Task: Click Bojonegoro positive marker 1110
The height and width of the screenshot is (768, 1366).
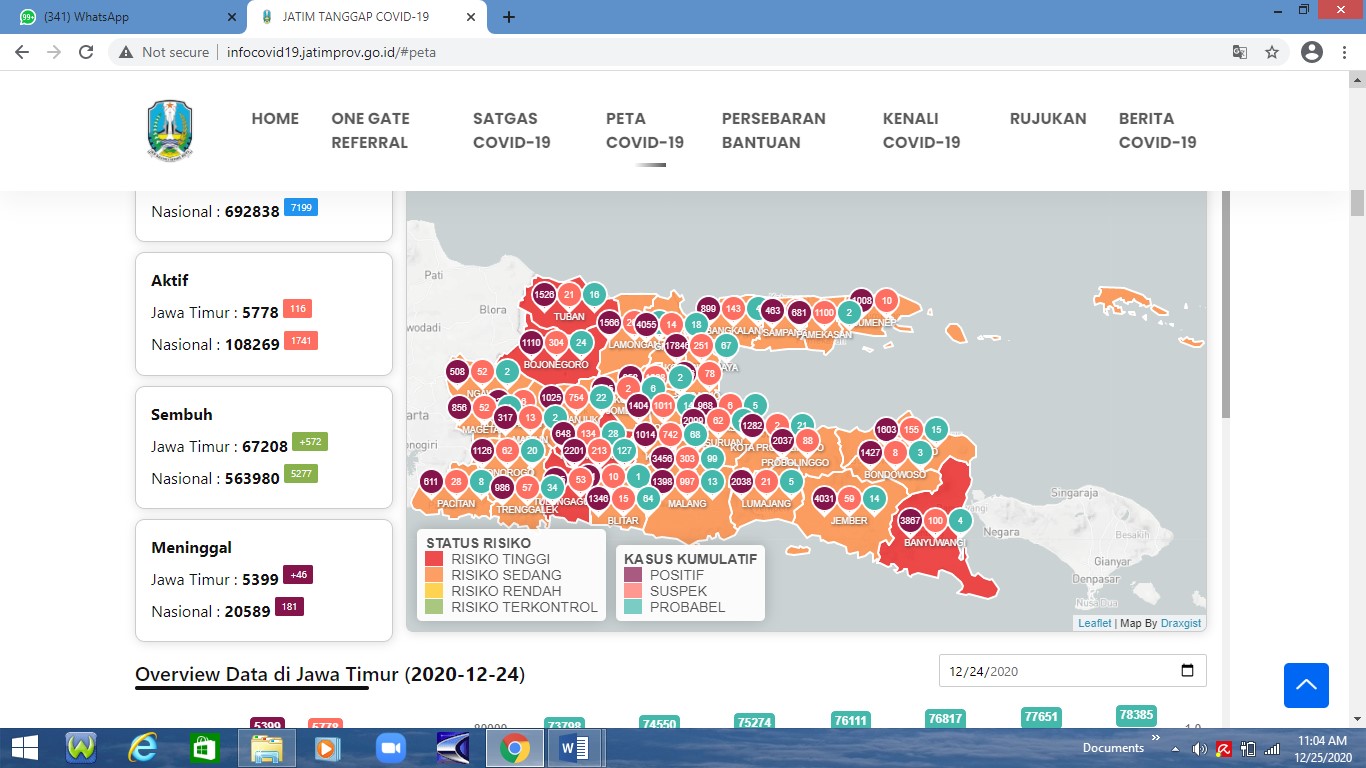Action: 531,342
